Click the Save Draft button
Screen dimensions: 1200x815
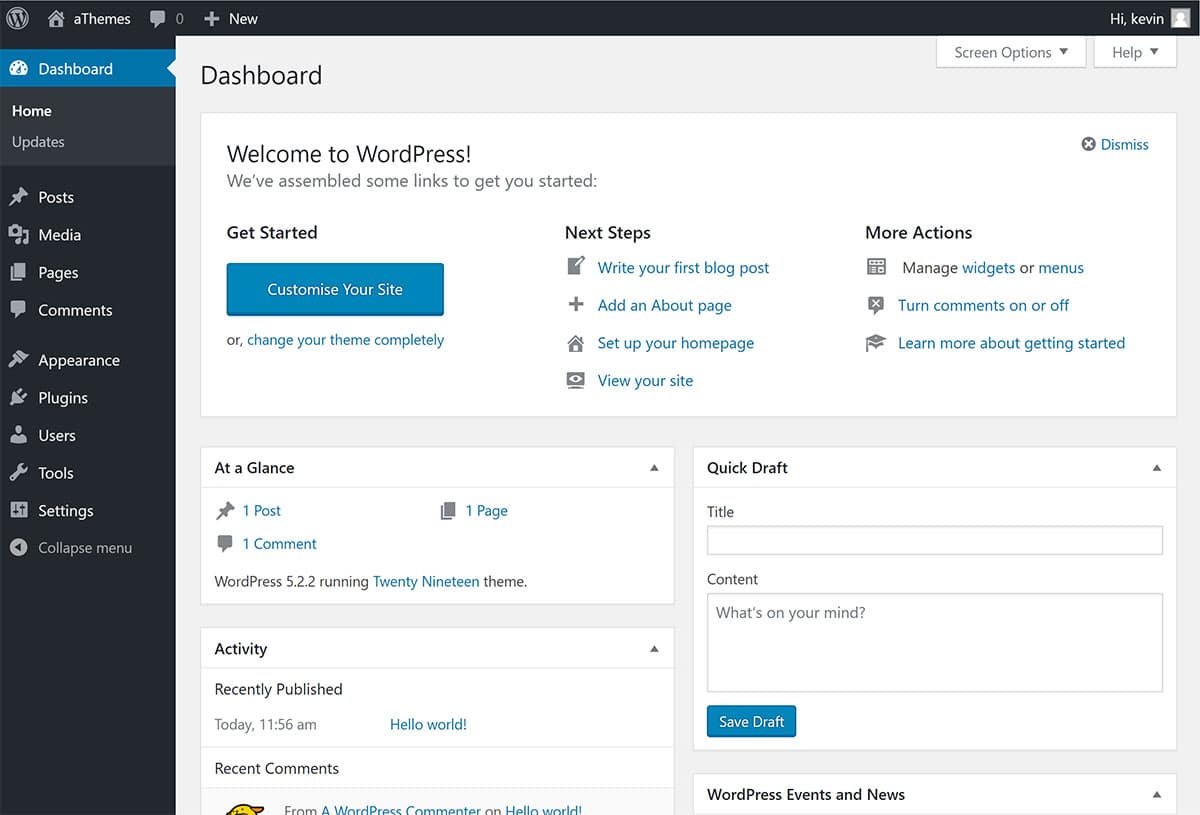click(x=751, y=721)
